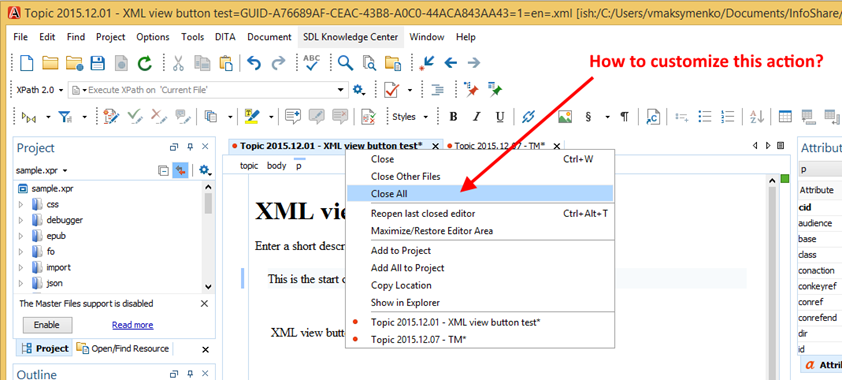This screenshot has width=842, height=380.
Task: Open the Styles dropdown
Action: coord(410,116)
